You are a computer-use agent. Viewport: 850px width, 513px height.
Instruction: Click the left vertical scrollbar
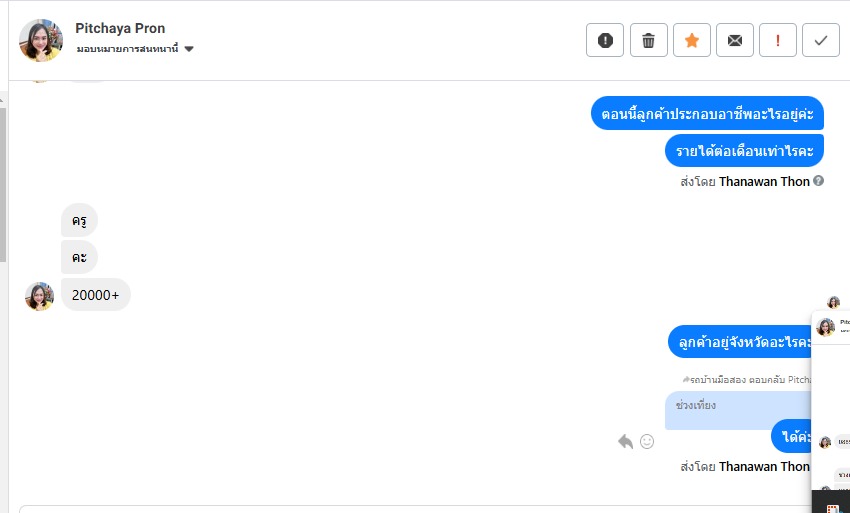click(x=3, y=180)
